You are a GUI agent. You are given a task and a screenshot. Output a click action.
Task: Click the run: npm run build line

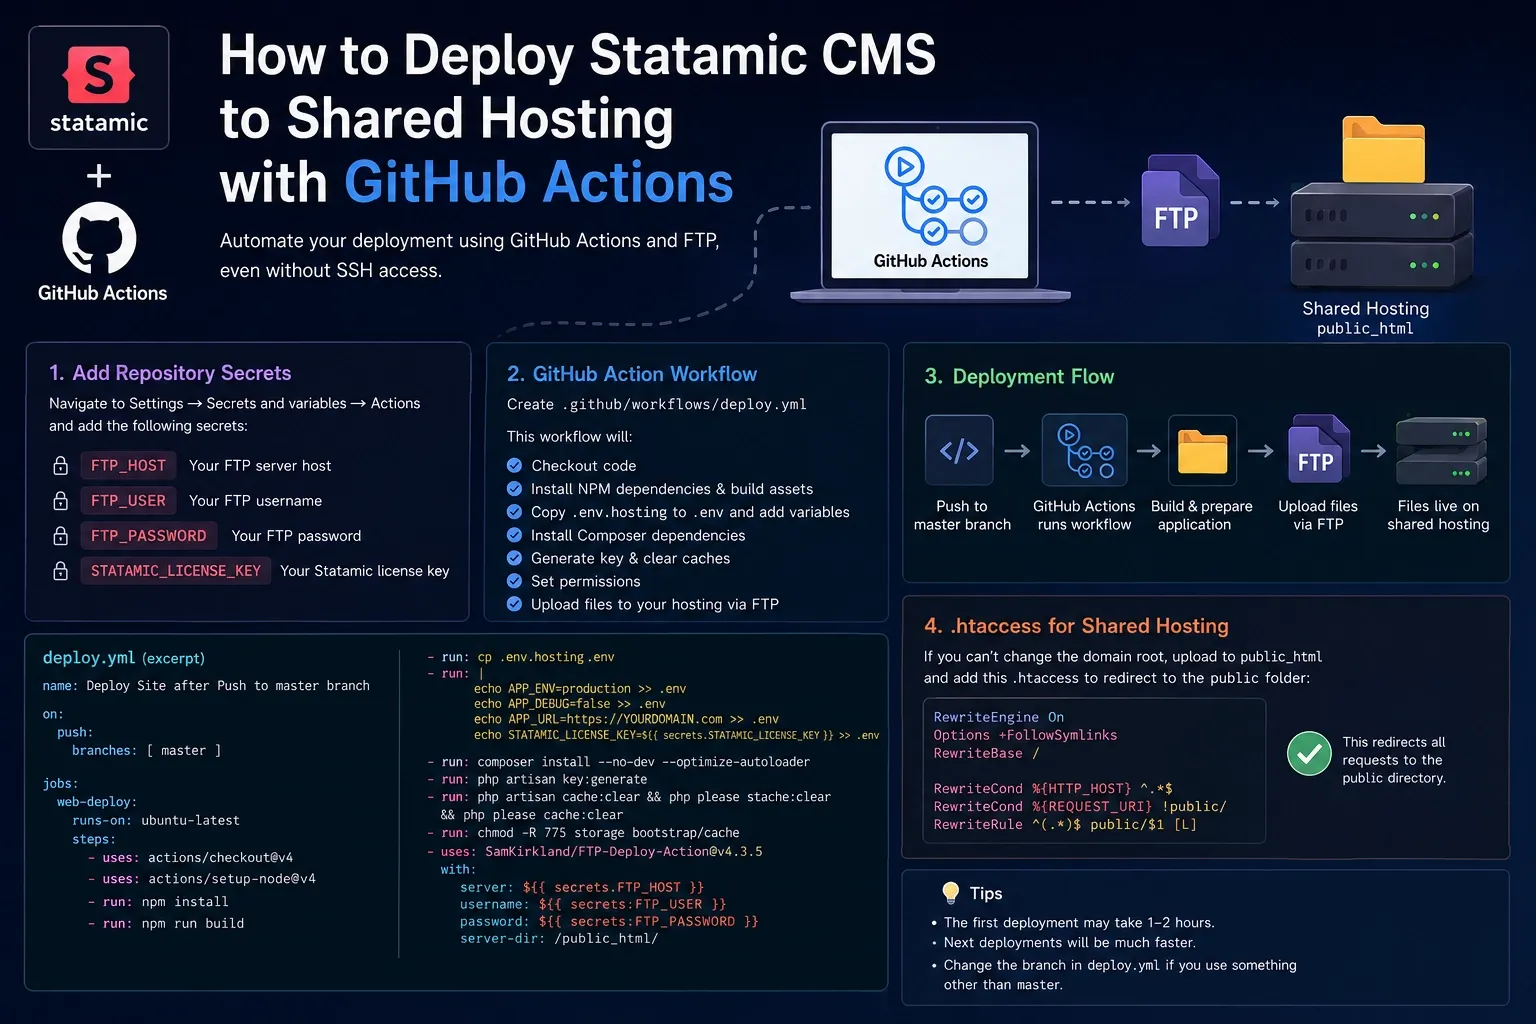coord(166,924)
